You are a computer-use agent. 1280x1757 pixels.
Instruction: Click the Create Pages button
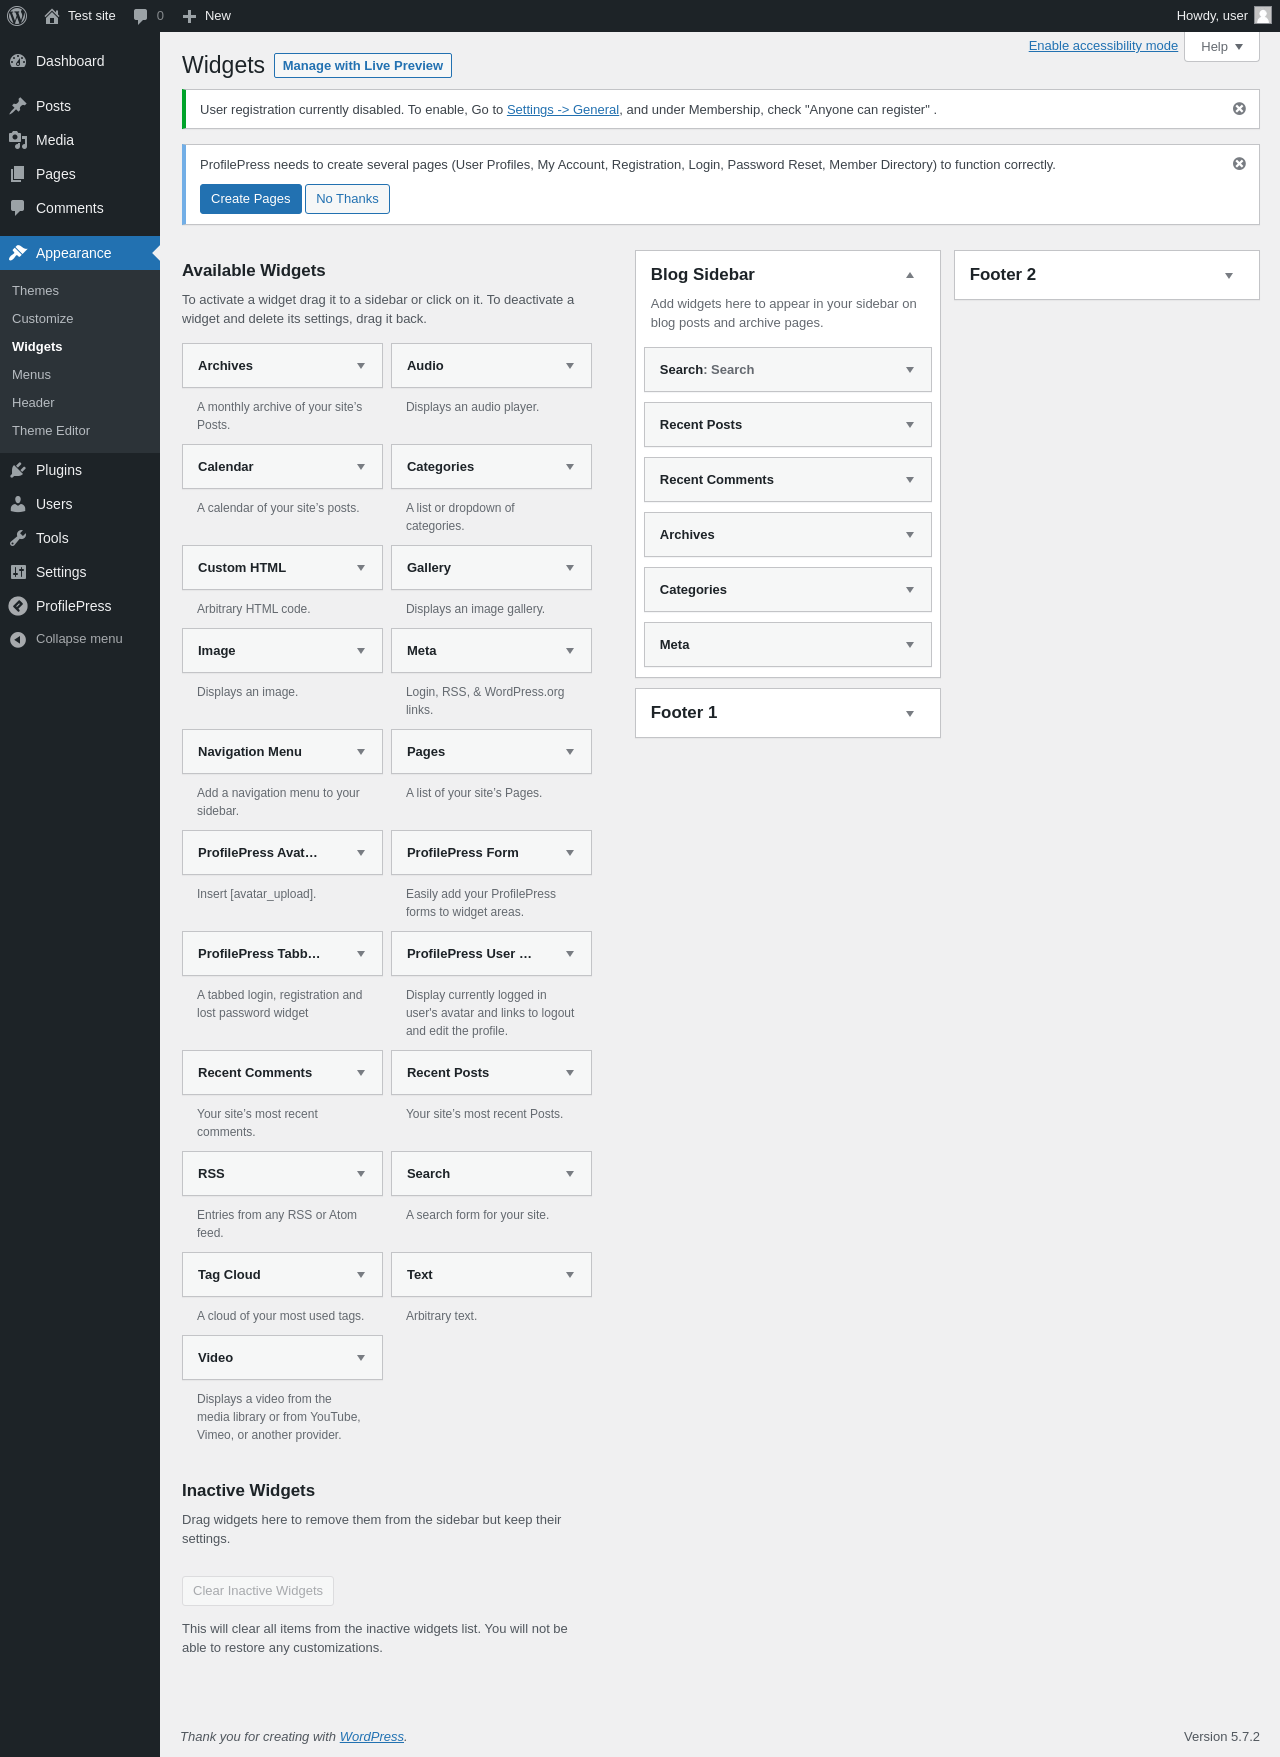(x=250, y=199)
